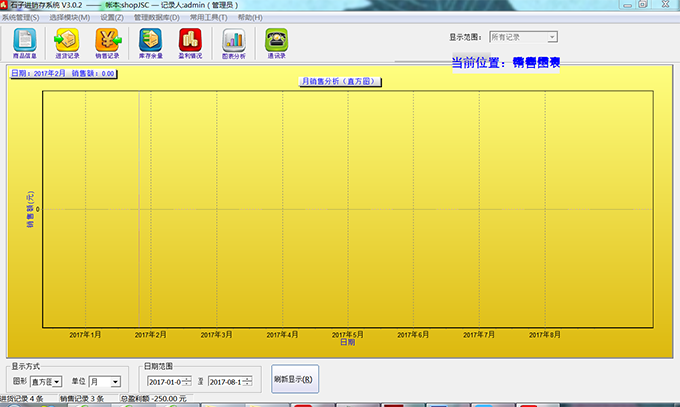Open the 通讯录 telephone icon
This screenshot has height=407, width=680.
point(275,42)
